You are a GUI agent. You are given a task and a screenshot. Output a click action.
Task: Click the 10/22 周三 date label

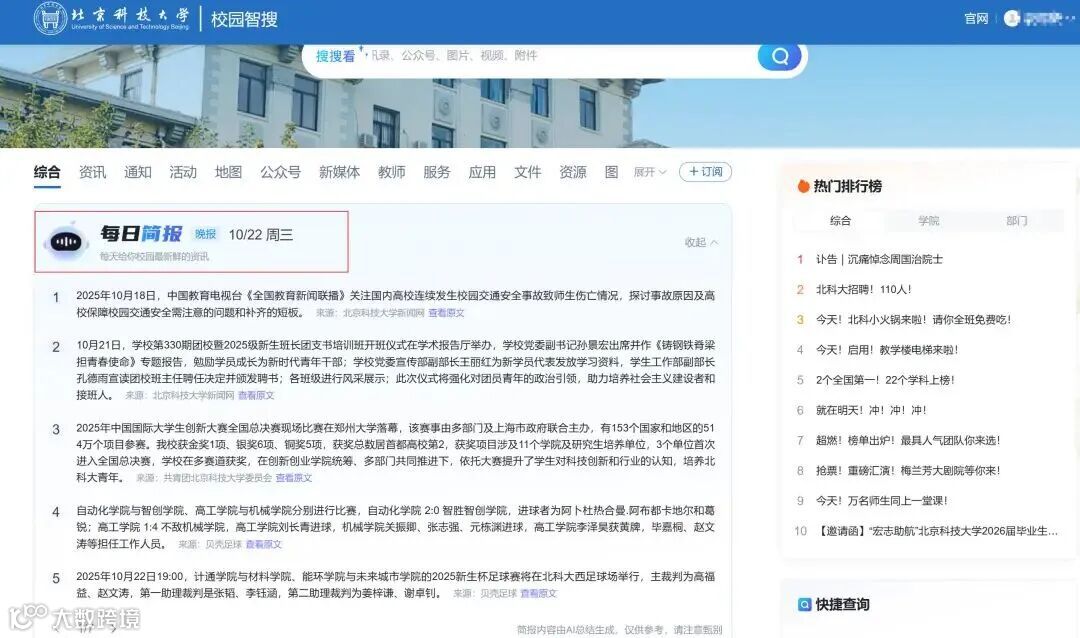click(261, 235)
